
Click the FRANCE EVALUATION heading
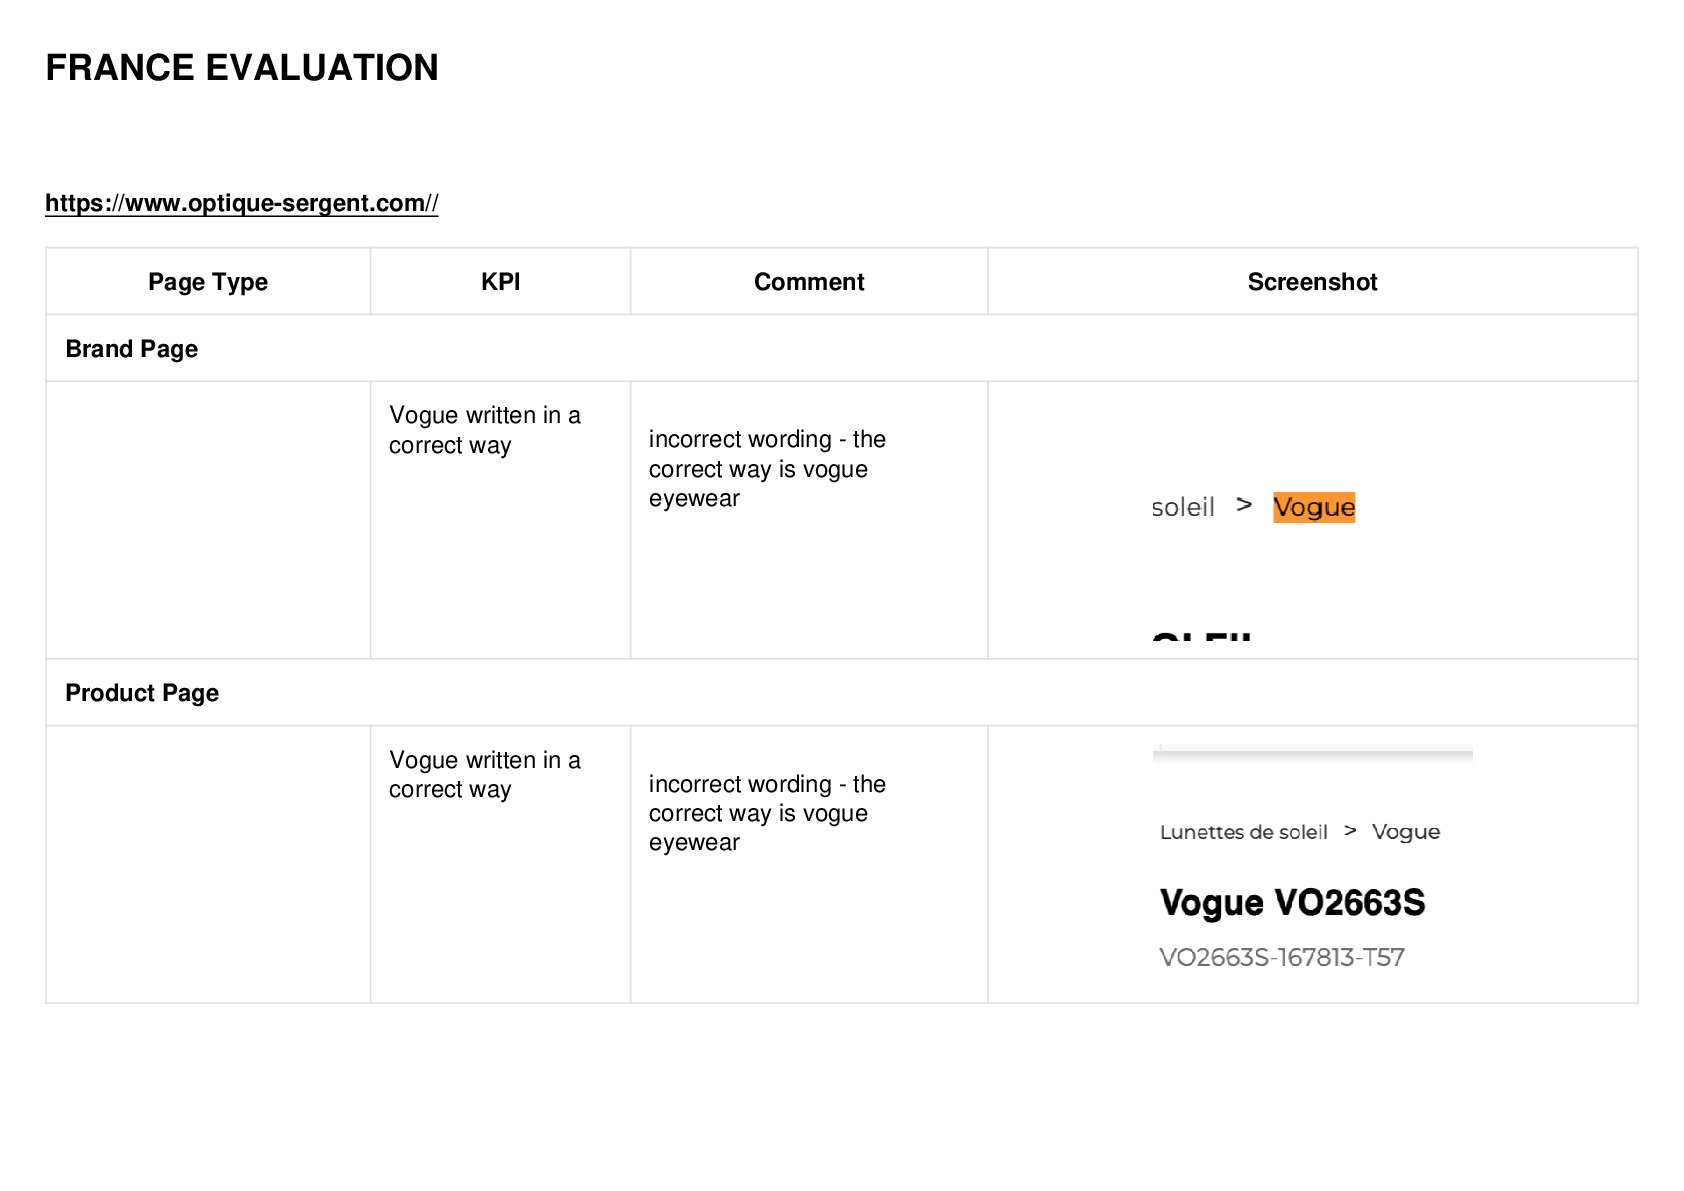pyautogui.click(x=242, y=68)
